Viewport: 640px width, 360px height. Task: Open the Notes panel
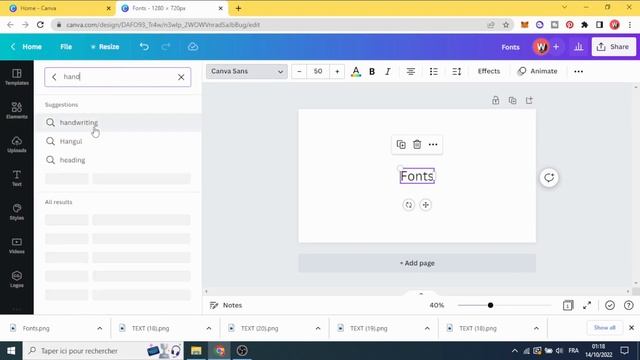[x=226, y=305]
